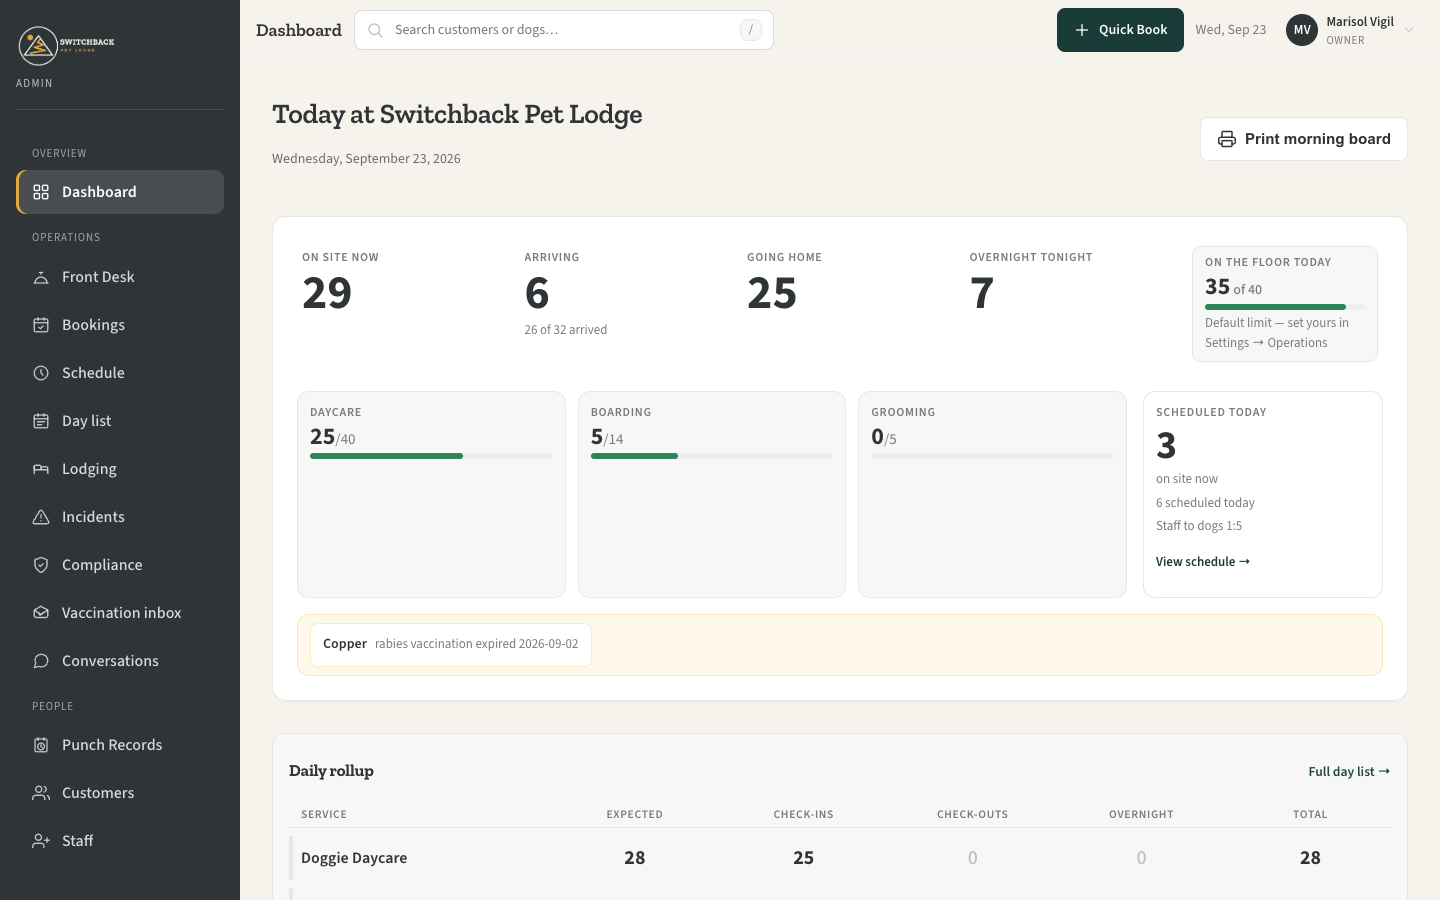
Task: Click the On the Floor Today capacity bar
Action: point(1285,307)
